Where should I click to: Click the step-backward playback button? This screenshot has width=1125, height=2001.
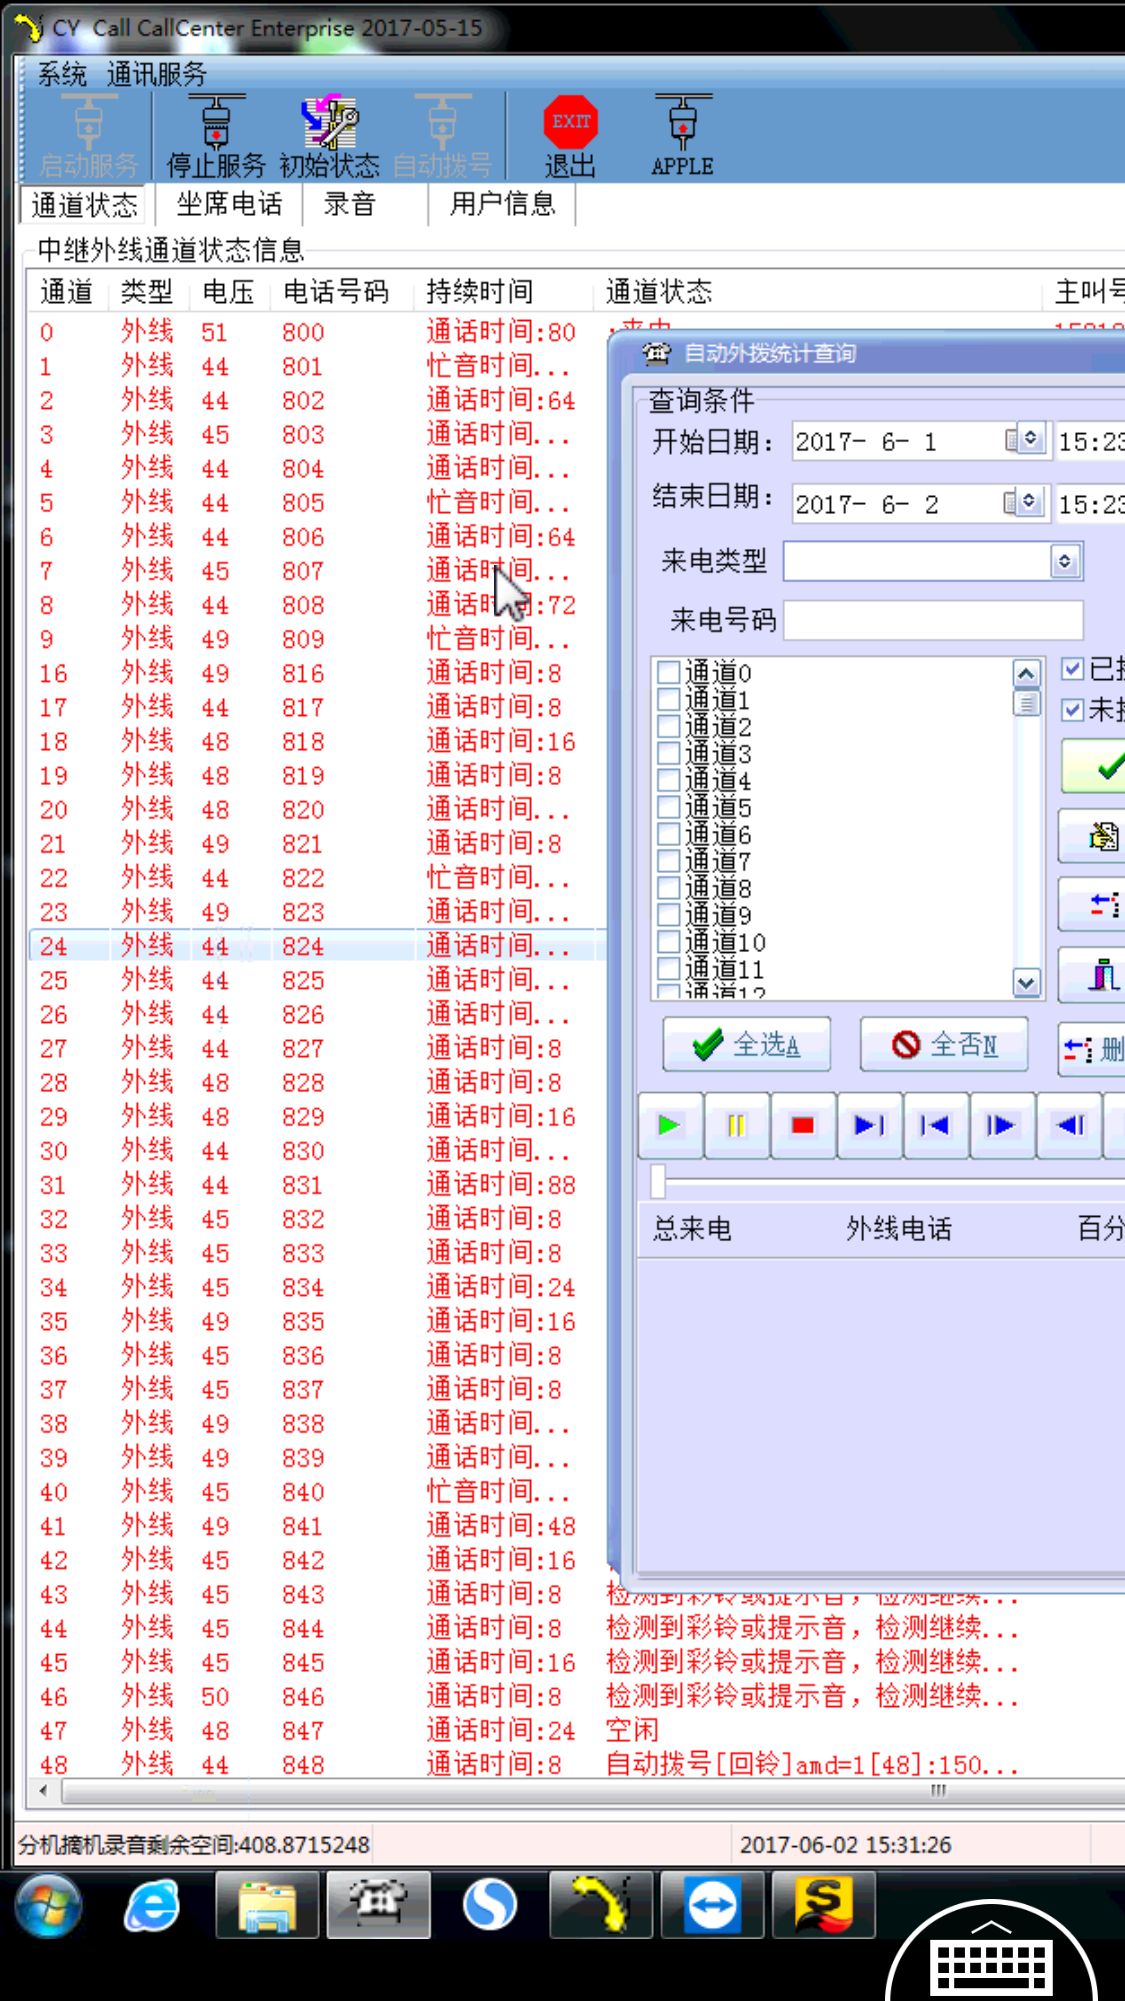(1069, 1125)
